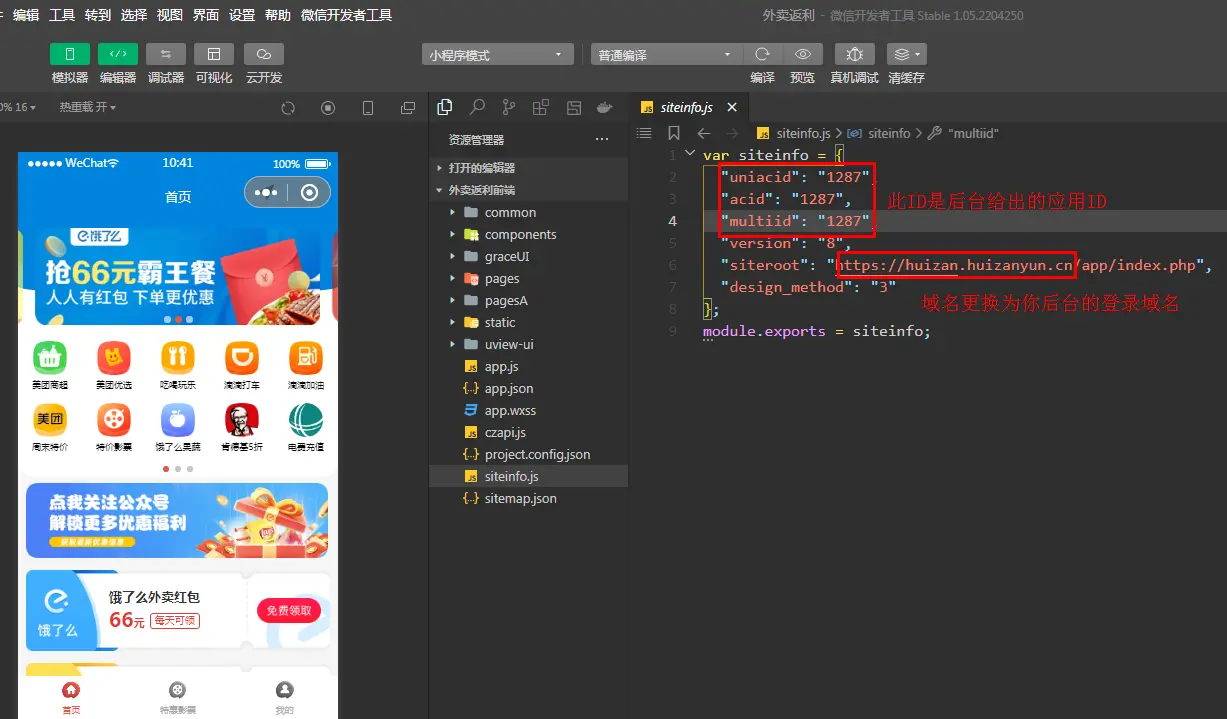The width and height of the screenshot is (1227, 719).
Task: Open the Docker whale icon
Action: tap(604, 107)
